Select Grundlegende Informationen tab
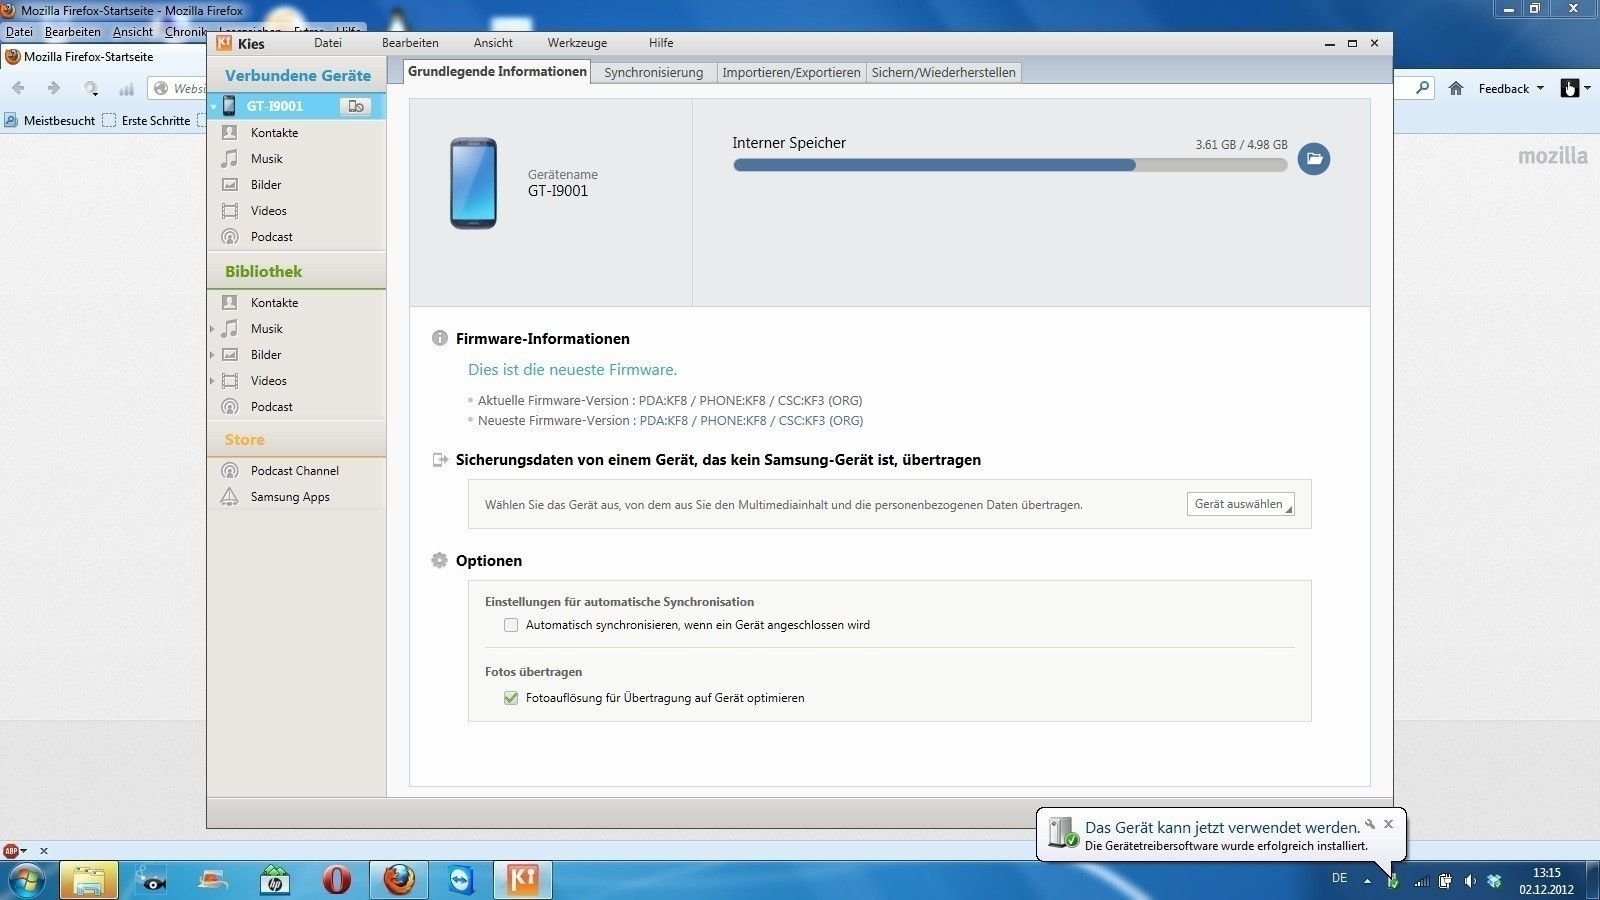1600x900 pixels. tap(497, 71)
